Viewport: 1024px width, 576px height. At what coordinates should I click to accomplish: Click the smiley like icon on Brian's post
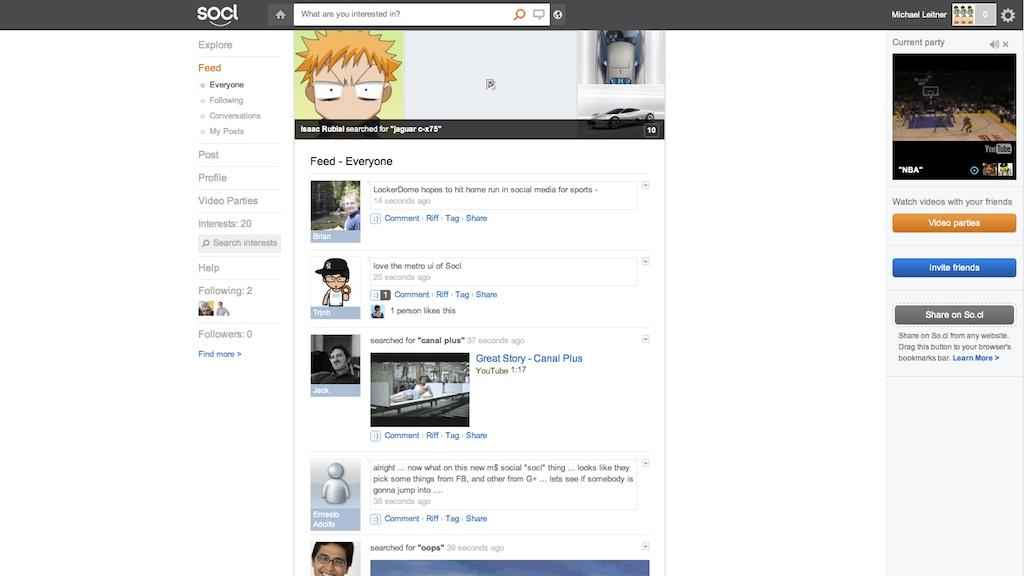tap(376, 219)
